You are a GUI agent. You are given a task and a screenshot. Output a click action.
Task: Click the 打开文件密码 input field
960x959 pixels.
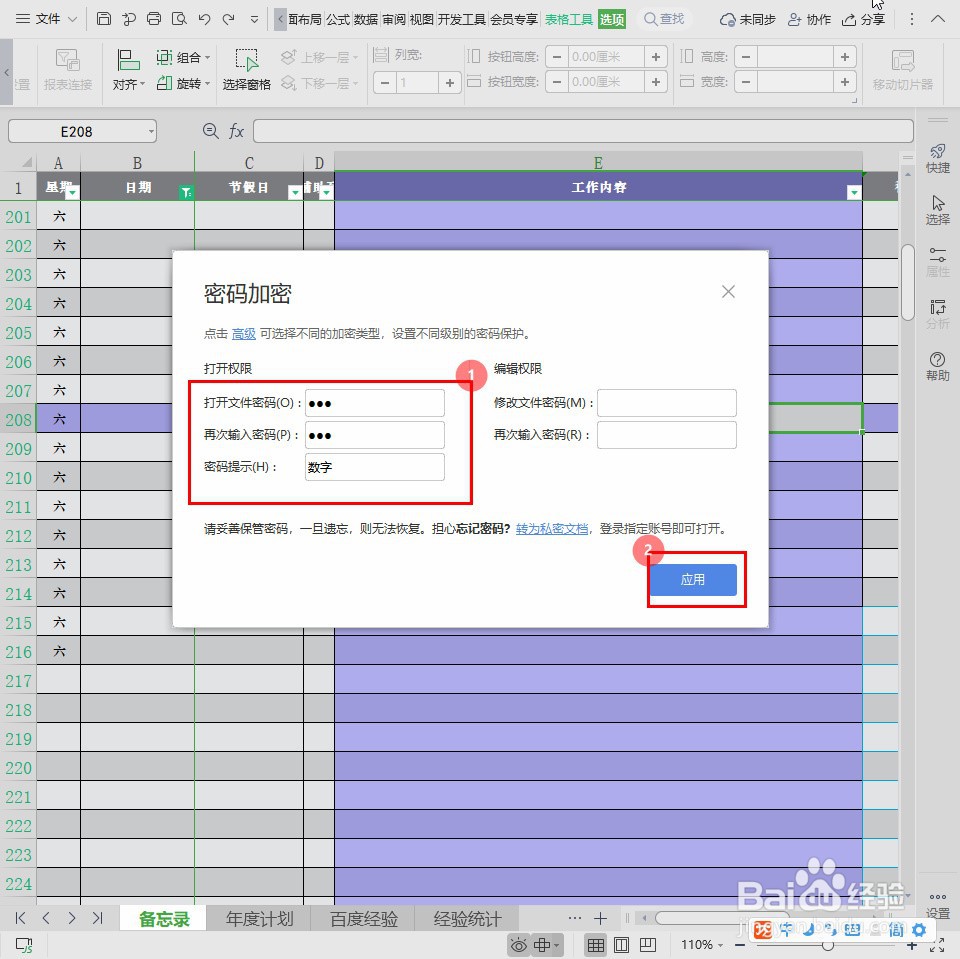375,403
